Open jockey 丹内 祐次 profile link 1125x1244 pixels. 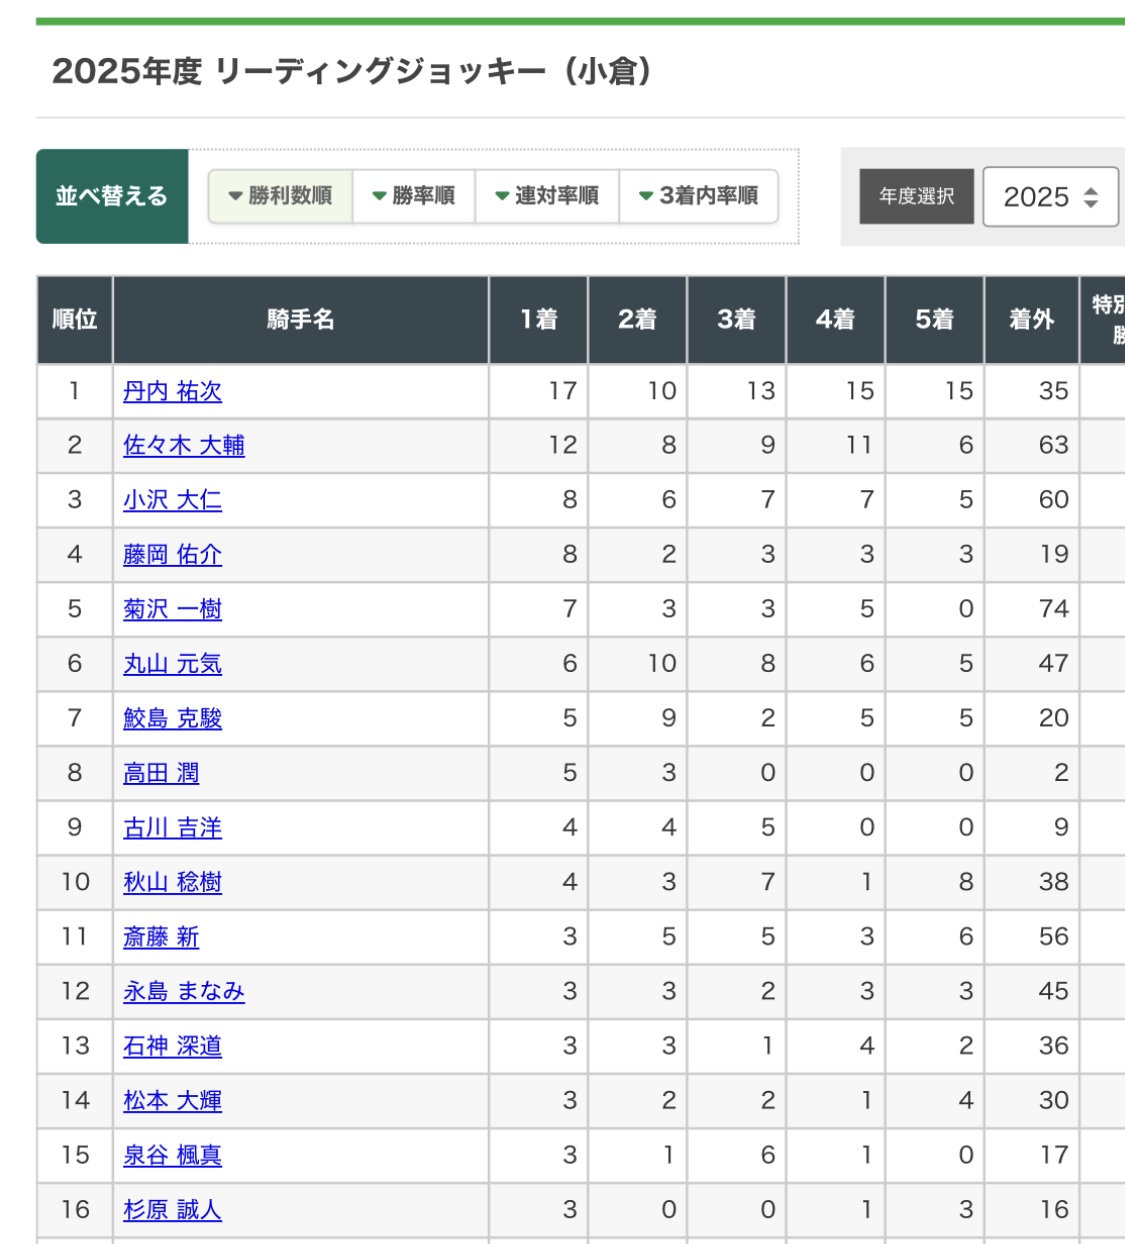pos(172,391)
